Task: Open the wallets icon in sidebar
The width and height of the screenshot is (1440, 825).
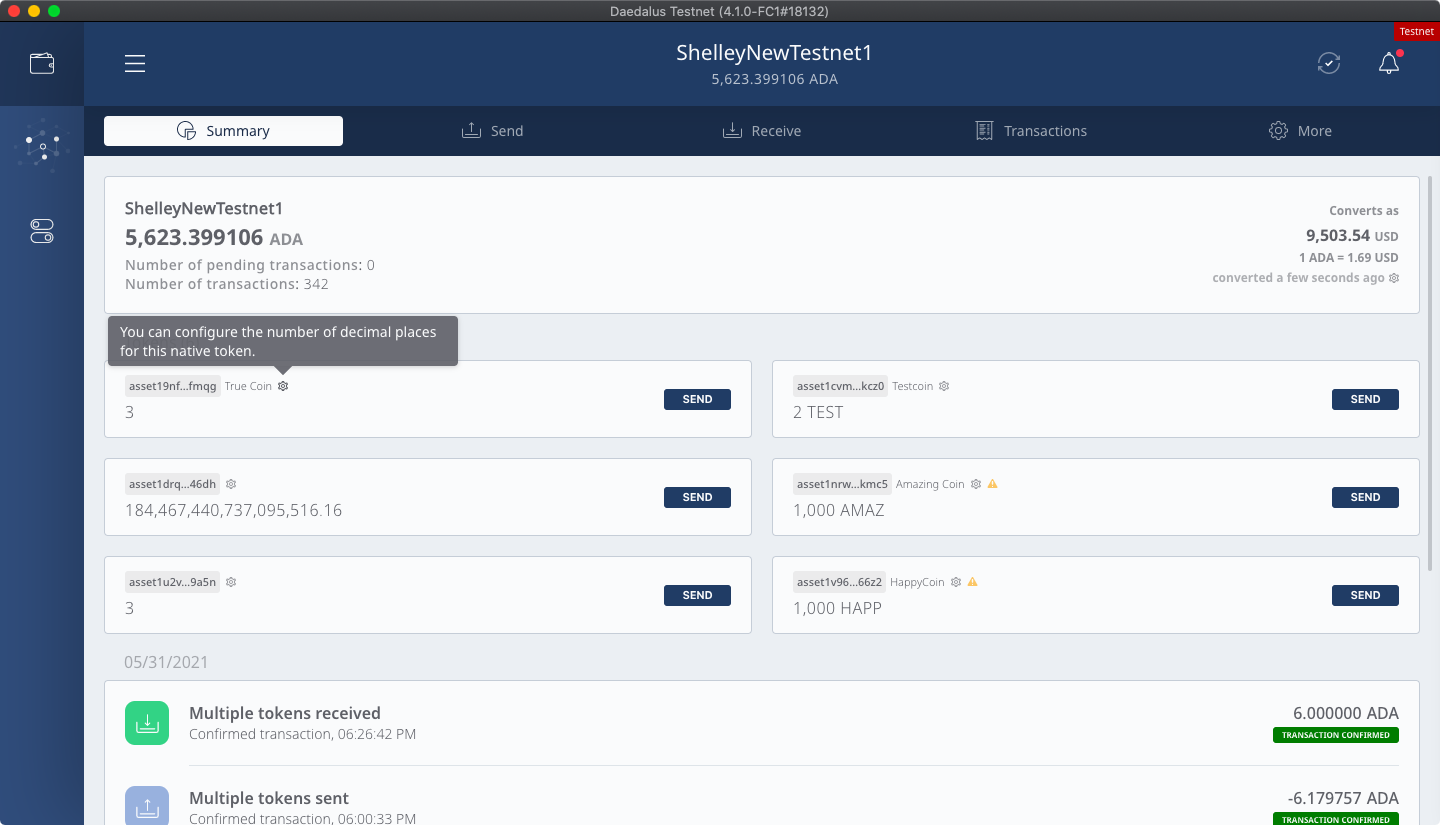Action: click(42, 64)
